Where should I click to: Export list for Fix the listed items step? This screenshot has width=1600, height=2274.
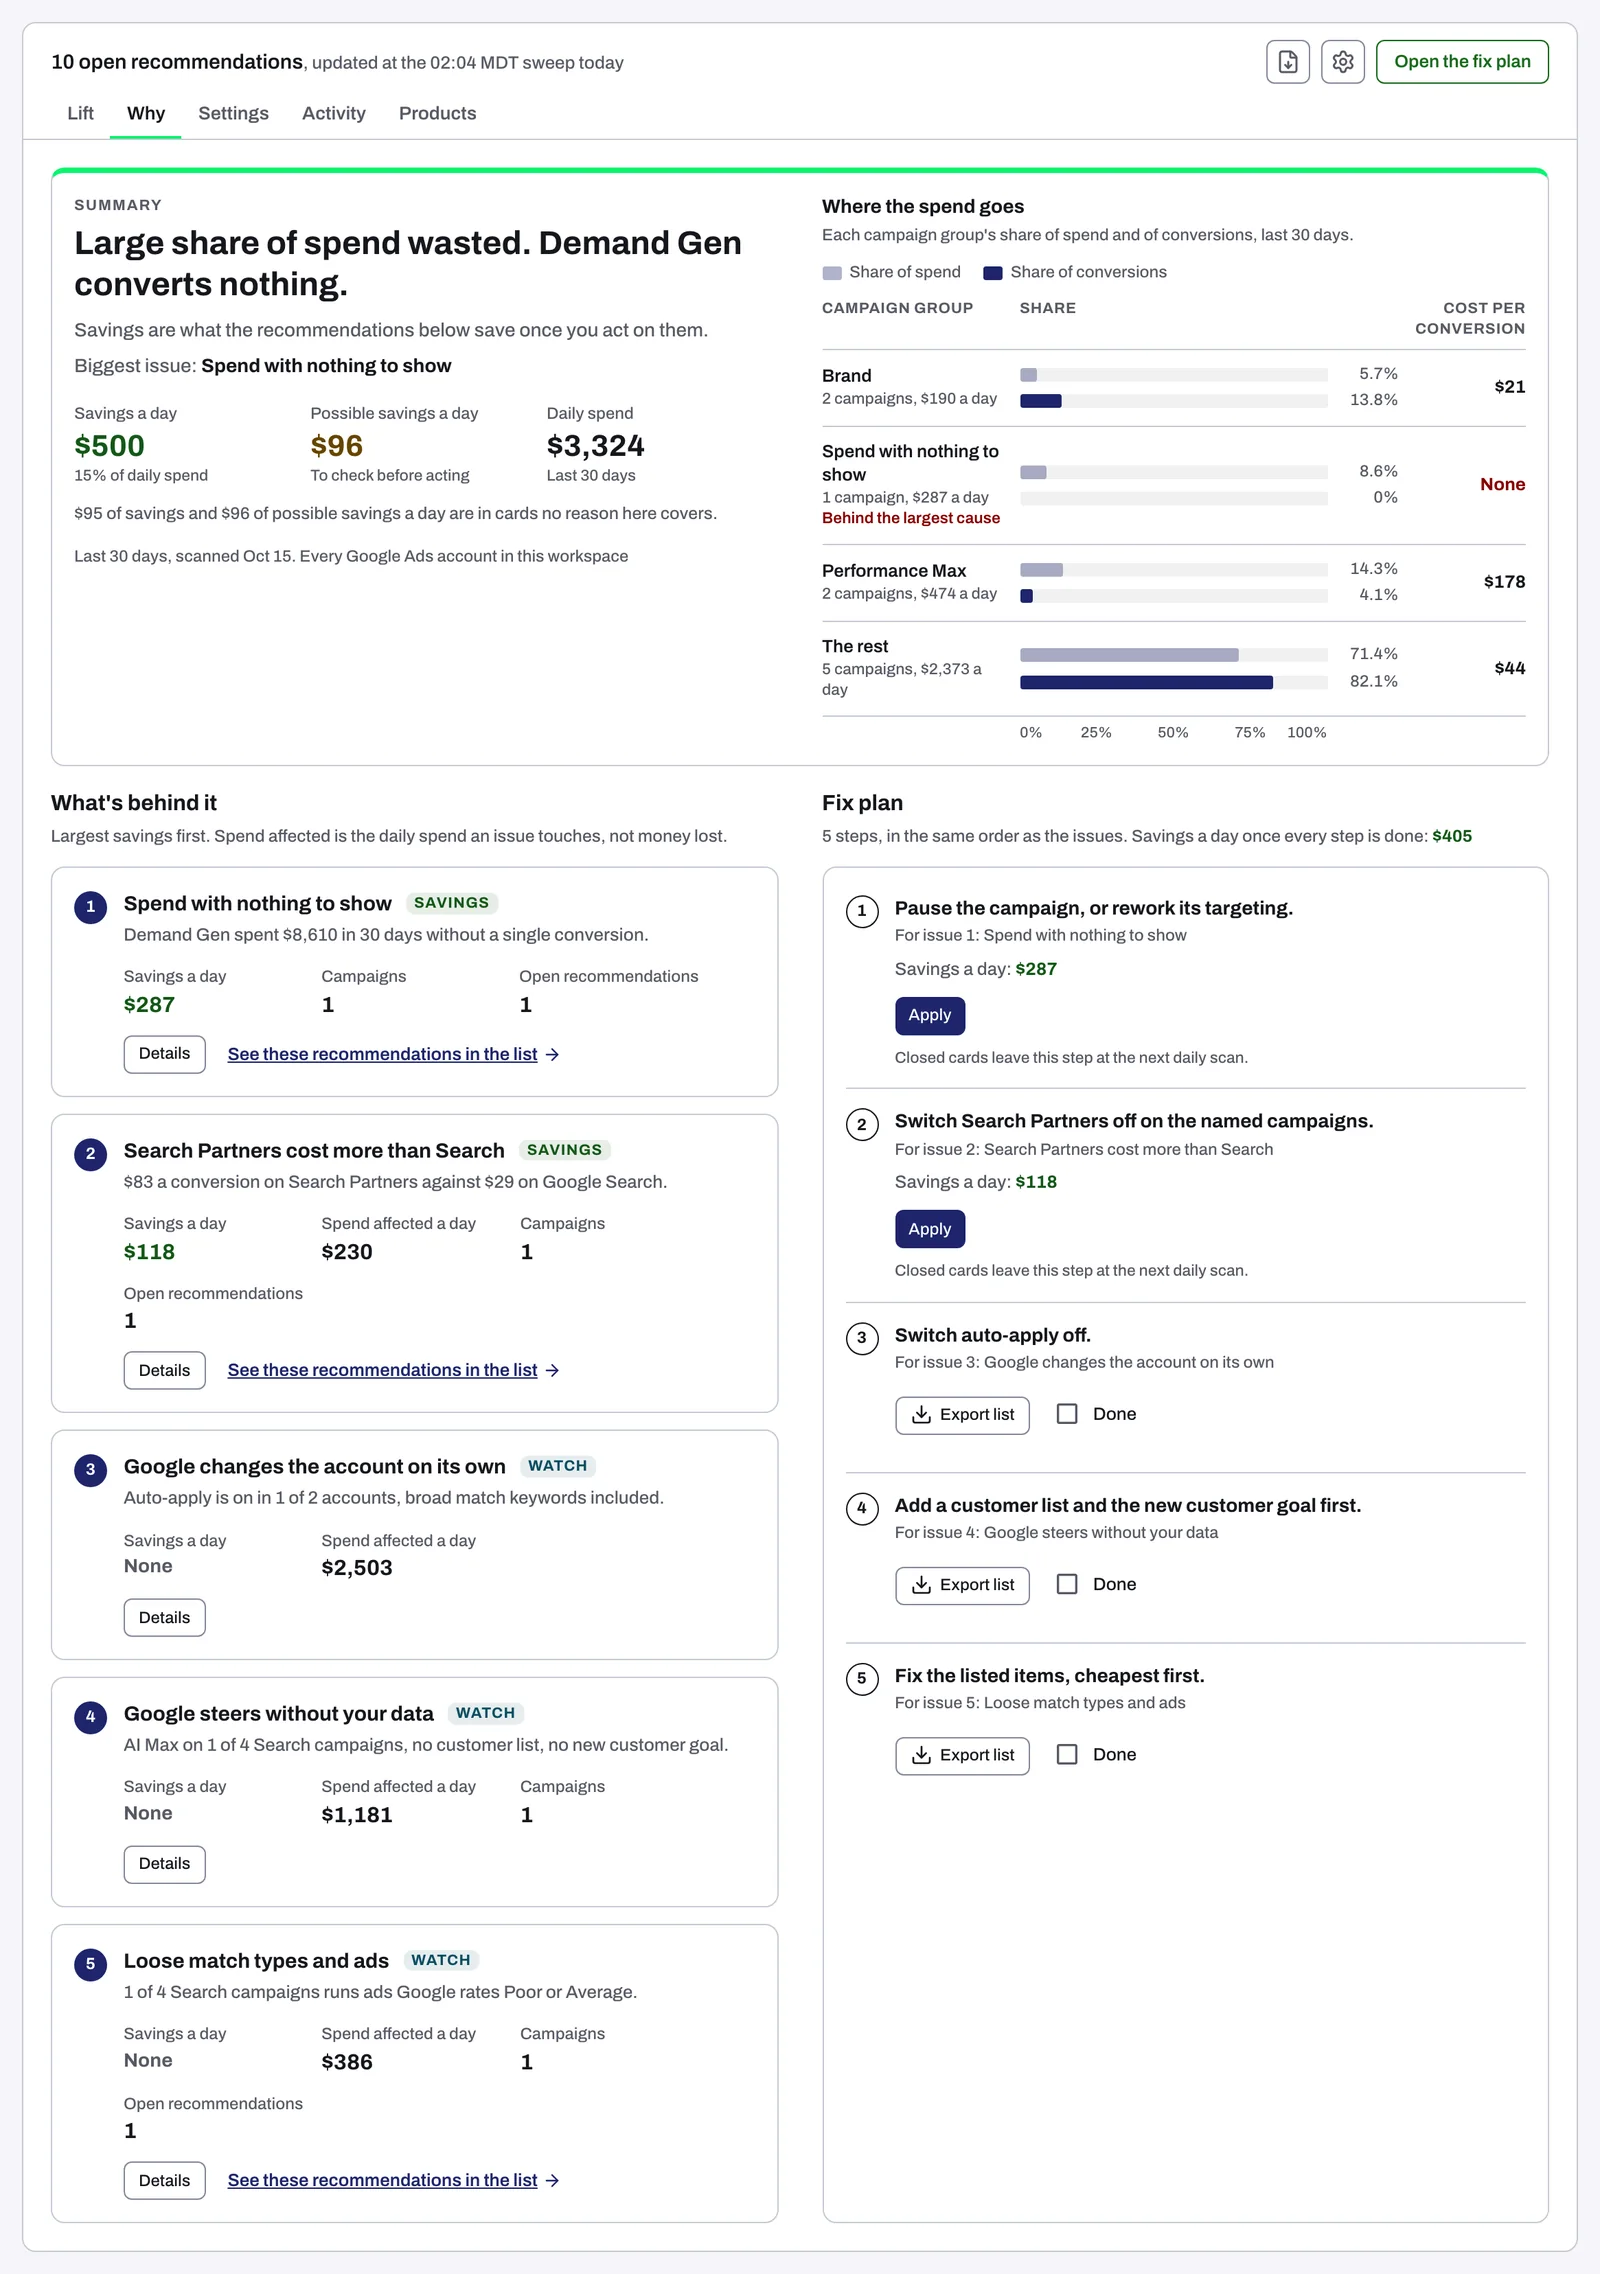coord(962,1755)
